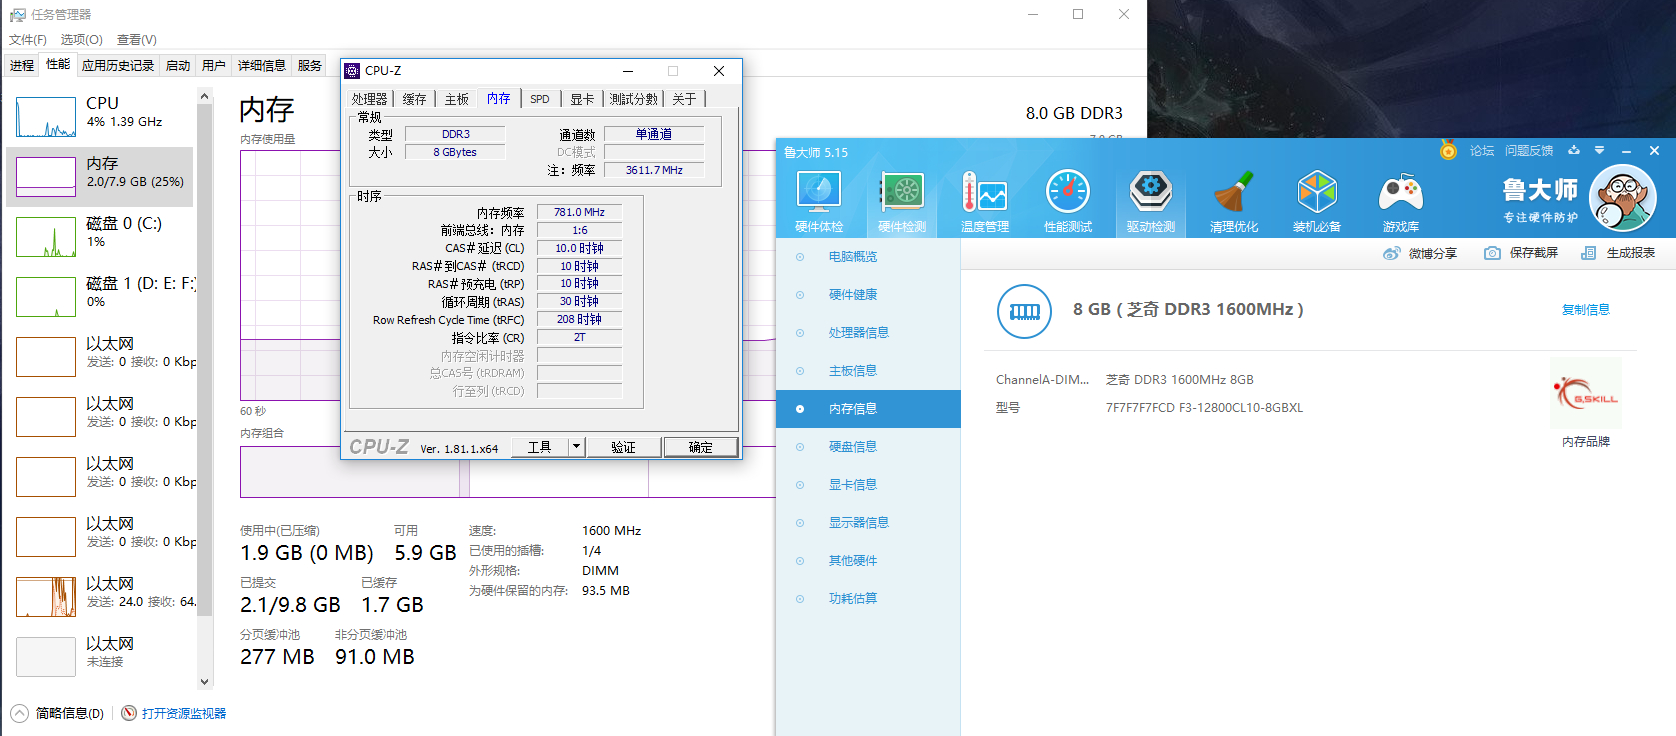The height and width of the screenshot is (736, 1676).
Task: Open the 问题反馈 feedback link
Action: (1529, 151)
